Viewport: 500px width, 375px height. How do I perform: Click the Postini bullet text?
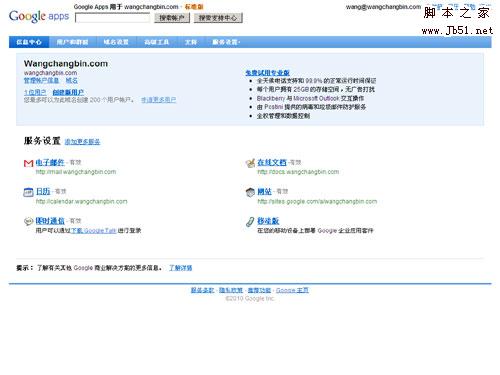point(311,107)
